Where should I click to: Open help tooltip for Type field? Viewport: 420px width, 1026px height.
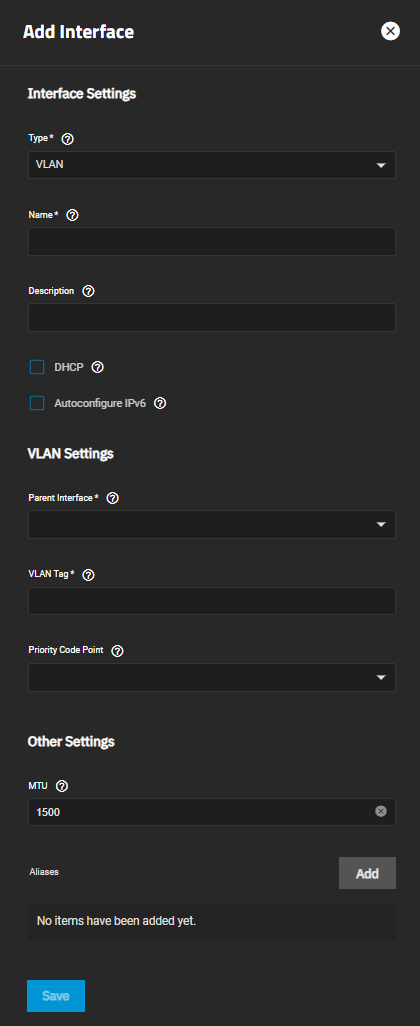pyautogui.click(x=67, y=139)
